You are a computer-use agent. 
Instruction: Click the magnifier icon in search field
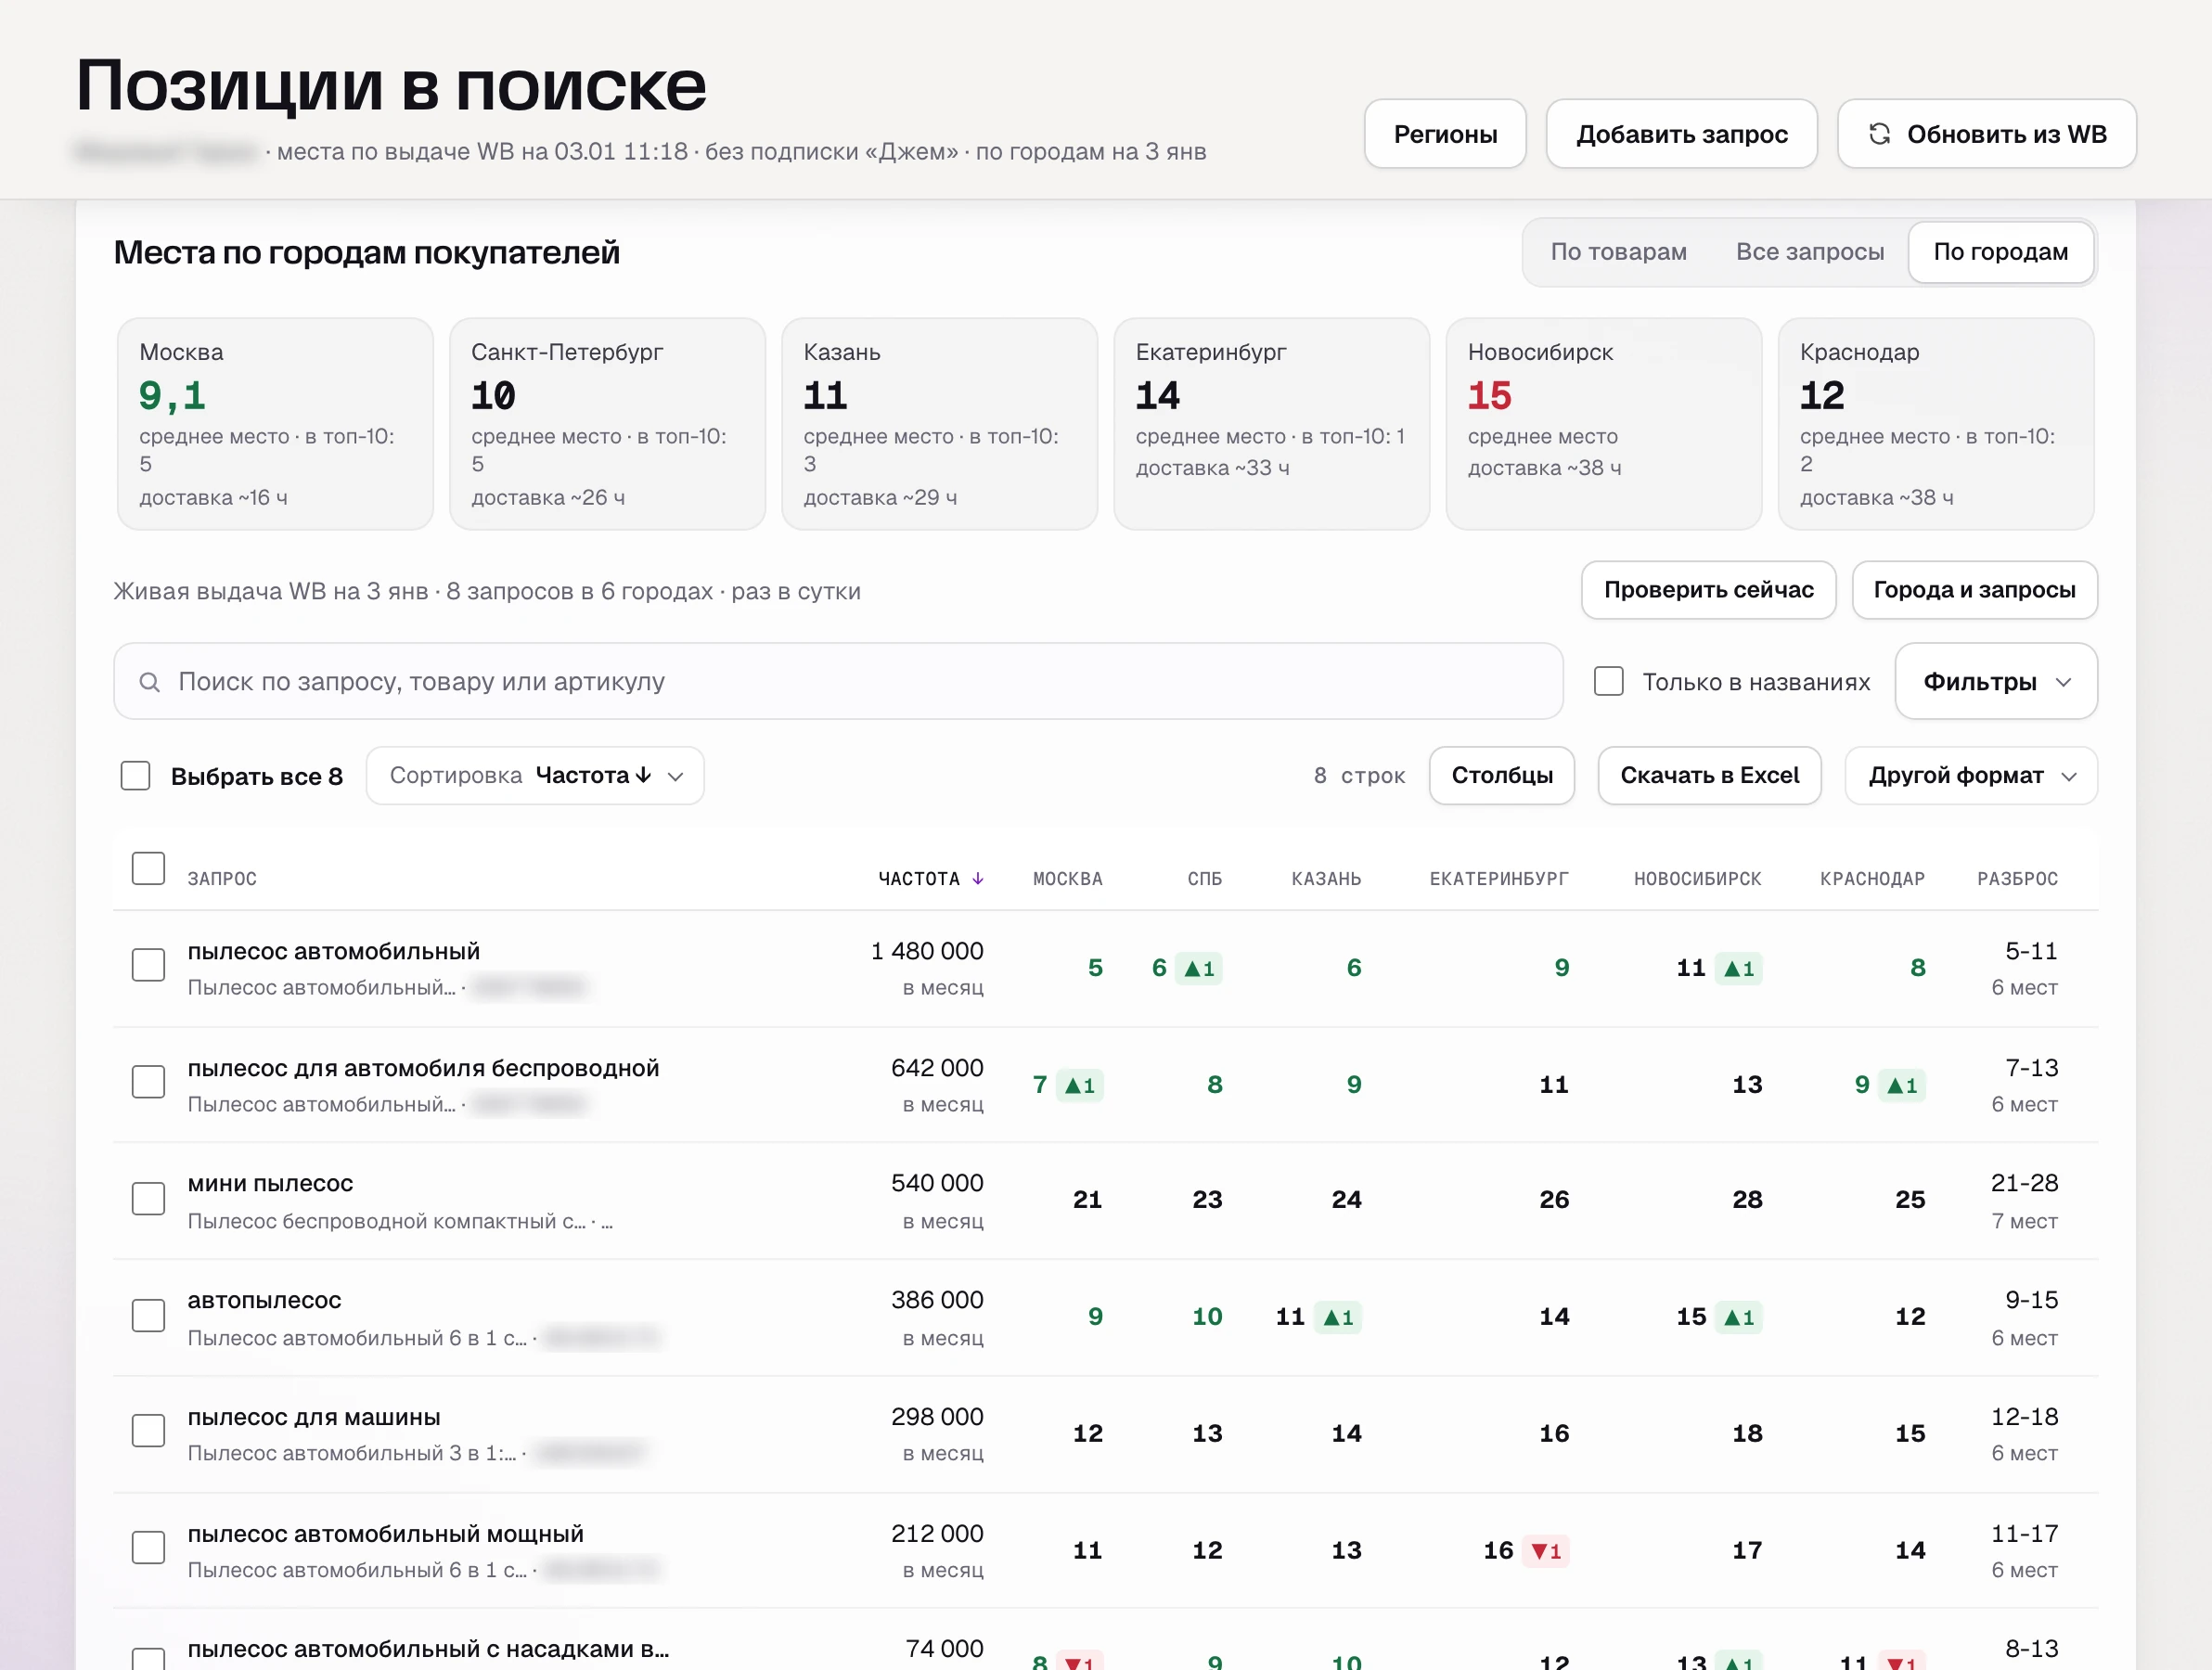pyautogui.click(x=149, y=682)
